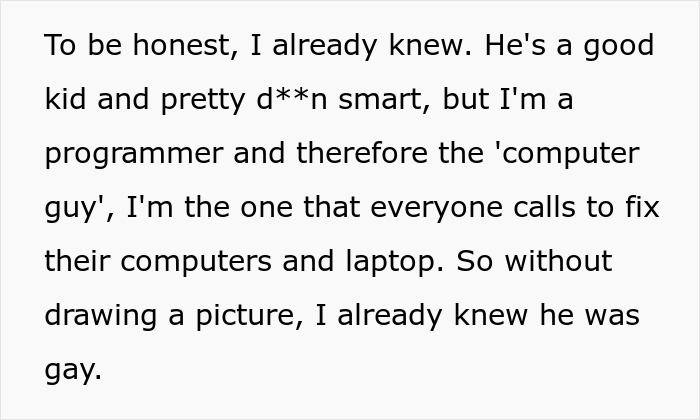Click the word "pretty"

click(203, 101)
